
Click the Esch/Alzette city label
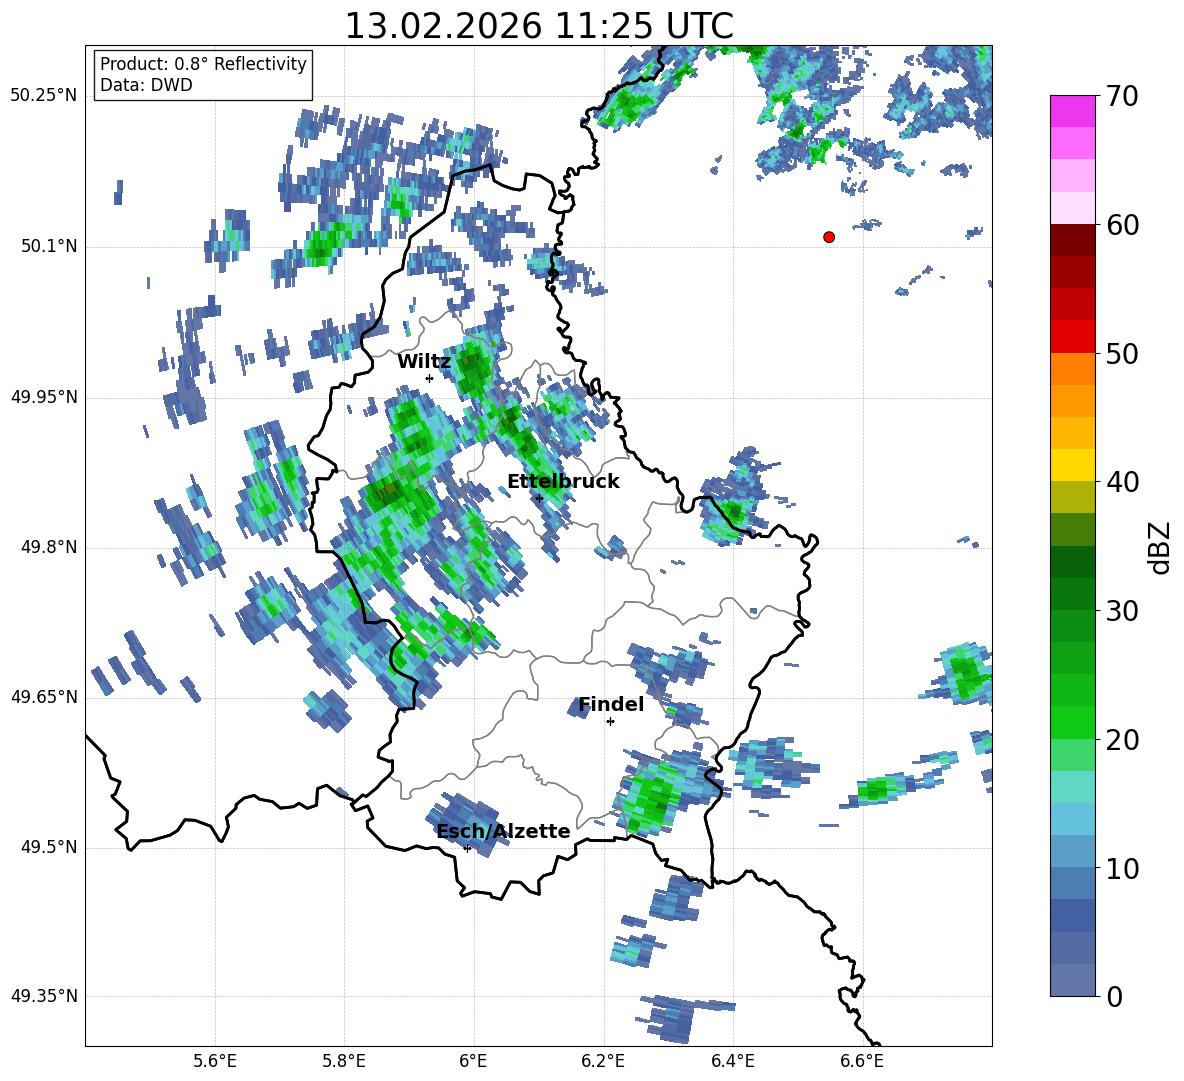pyautogui.click(x=504, y=831)
